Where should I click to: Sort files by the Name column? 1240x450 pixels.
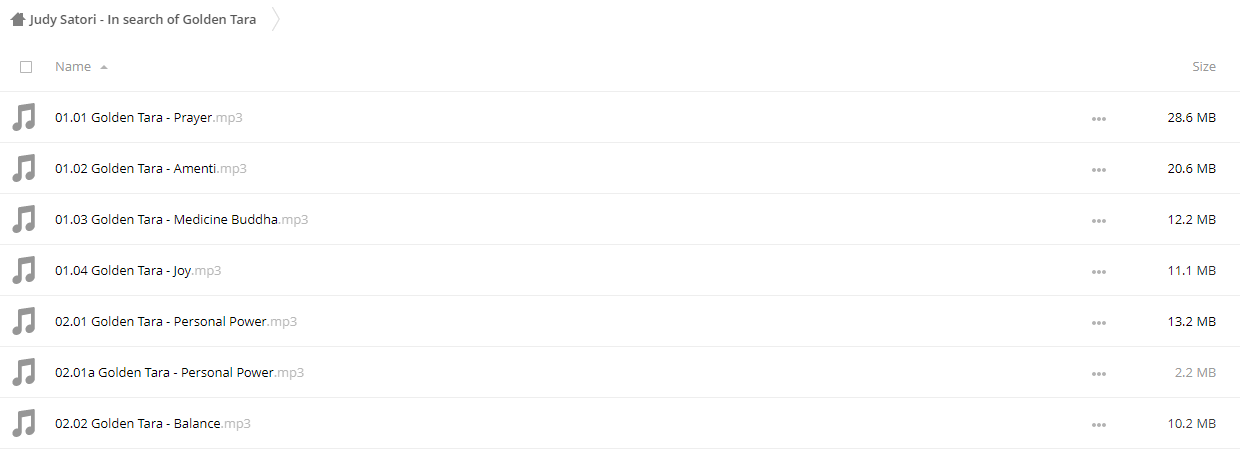[73, 66]
